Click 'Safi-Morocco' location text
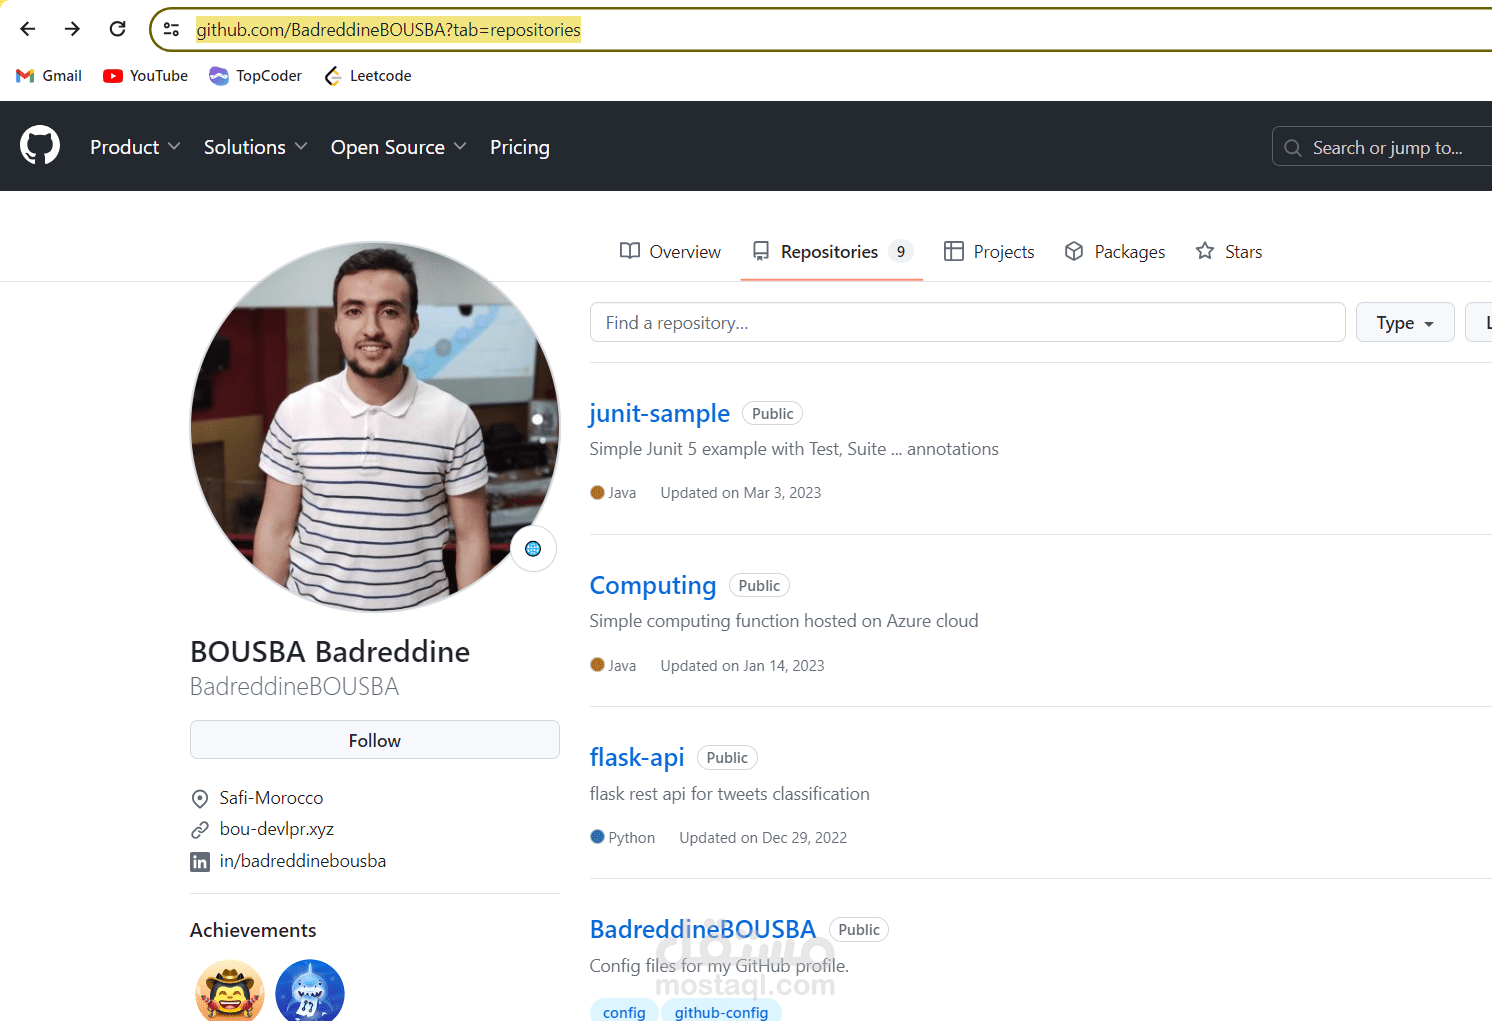 click(271, 798)
